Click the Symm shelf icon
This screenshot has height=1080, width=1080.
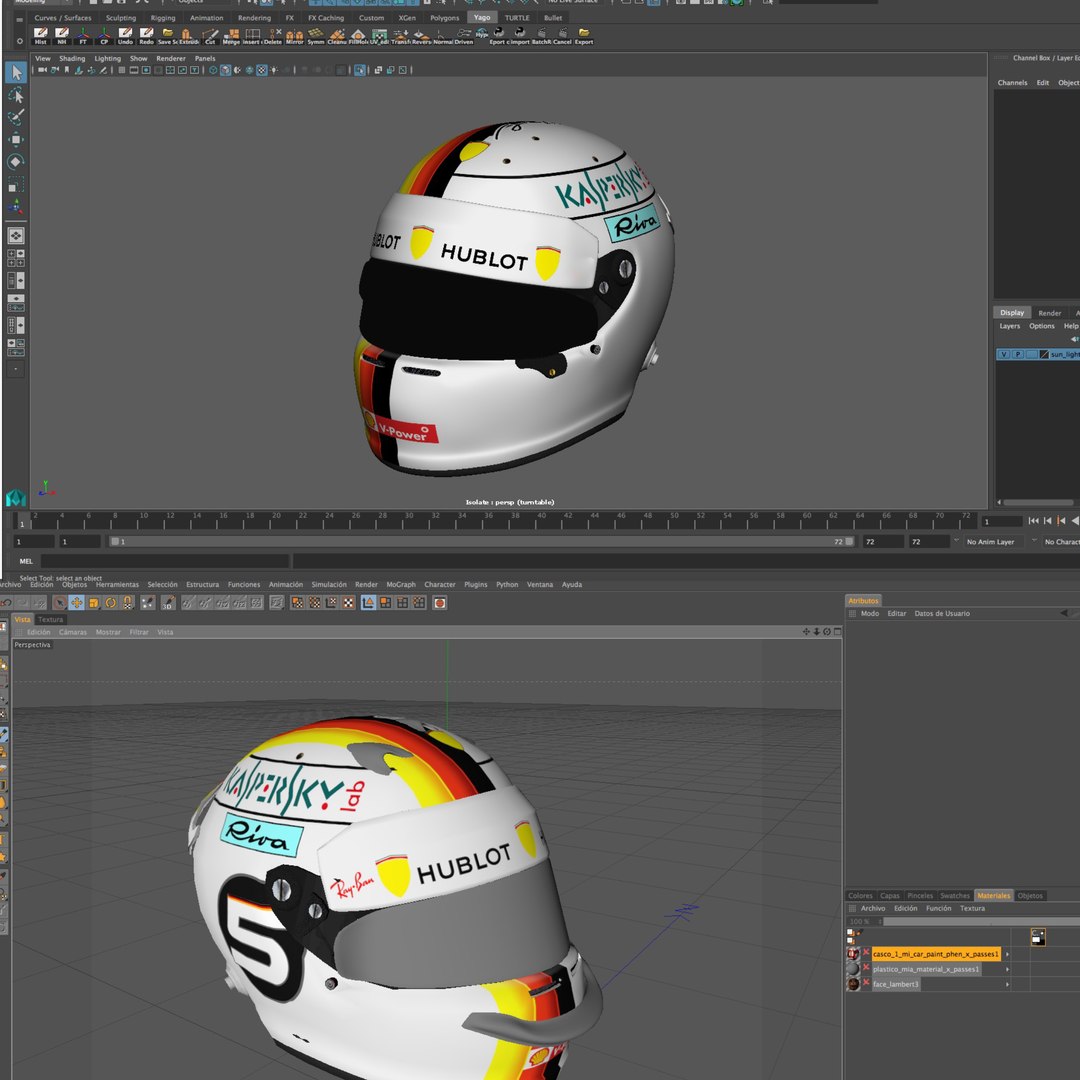315,36
